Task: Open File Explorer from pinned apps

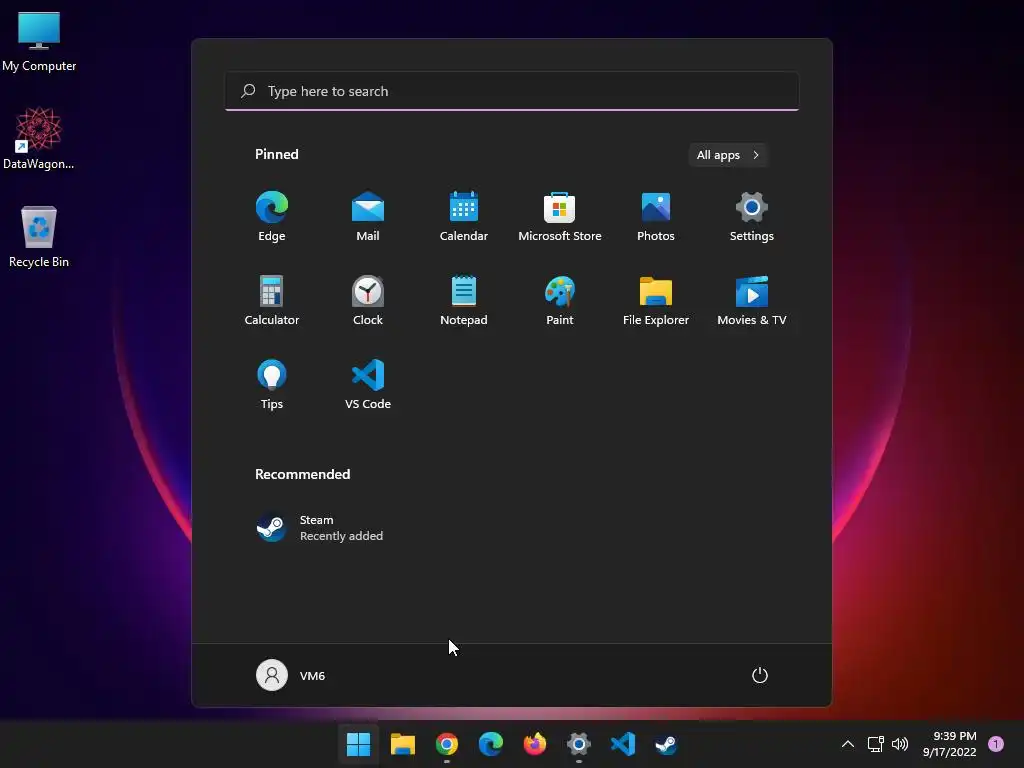Action: click(x=656, y=300)
